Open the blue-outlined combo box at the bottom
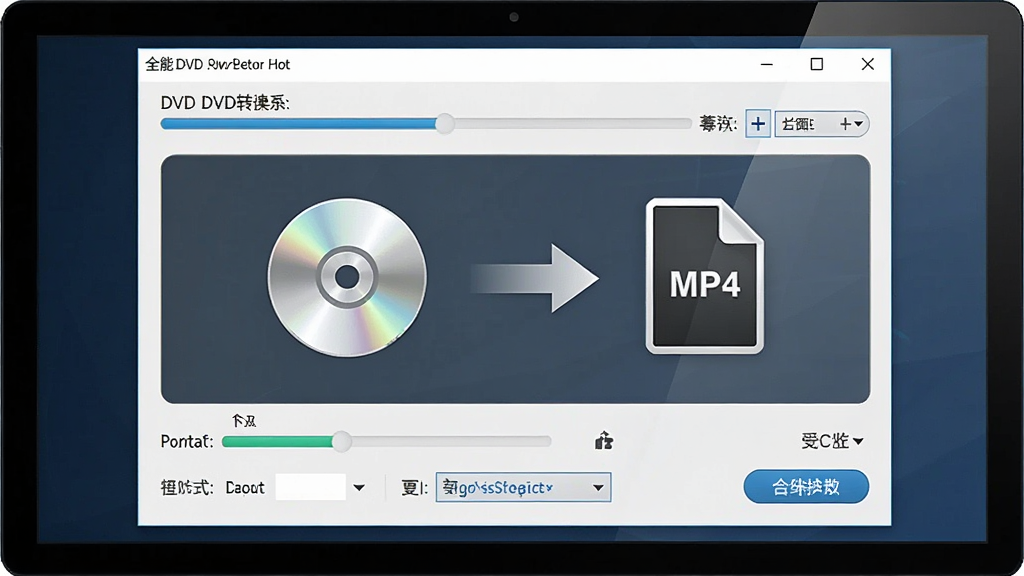 (523, 487)
